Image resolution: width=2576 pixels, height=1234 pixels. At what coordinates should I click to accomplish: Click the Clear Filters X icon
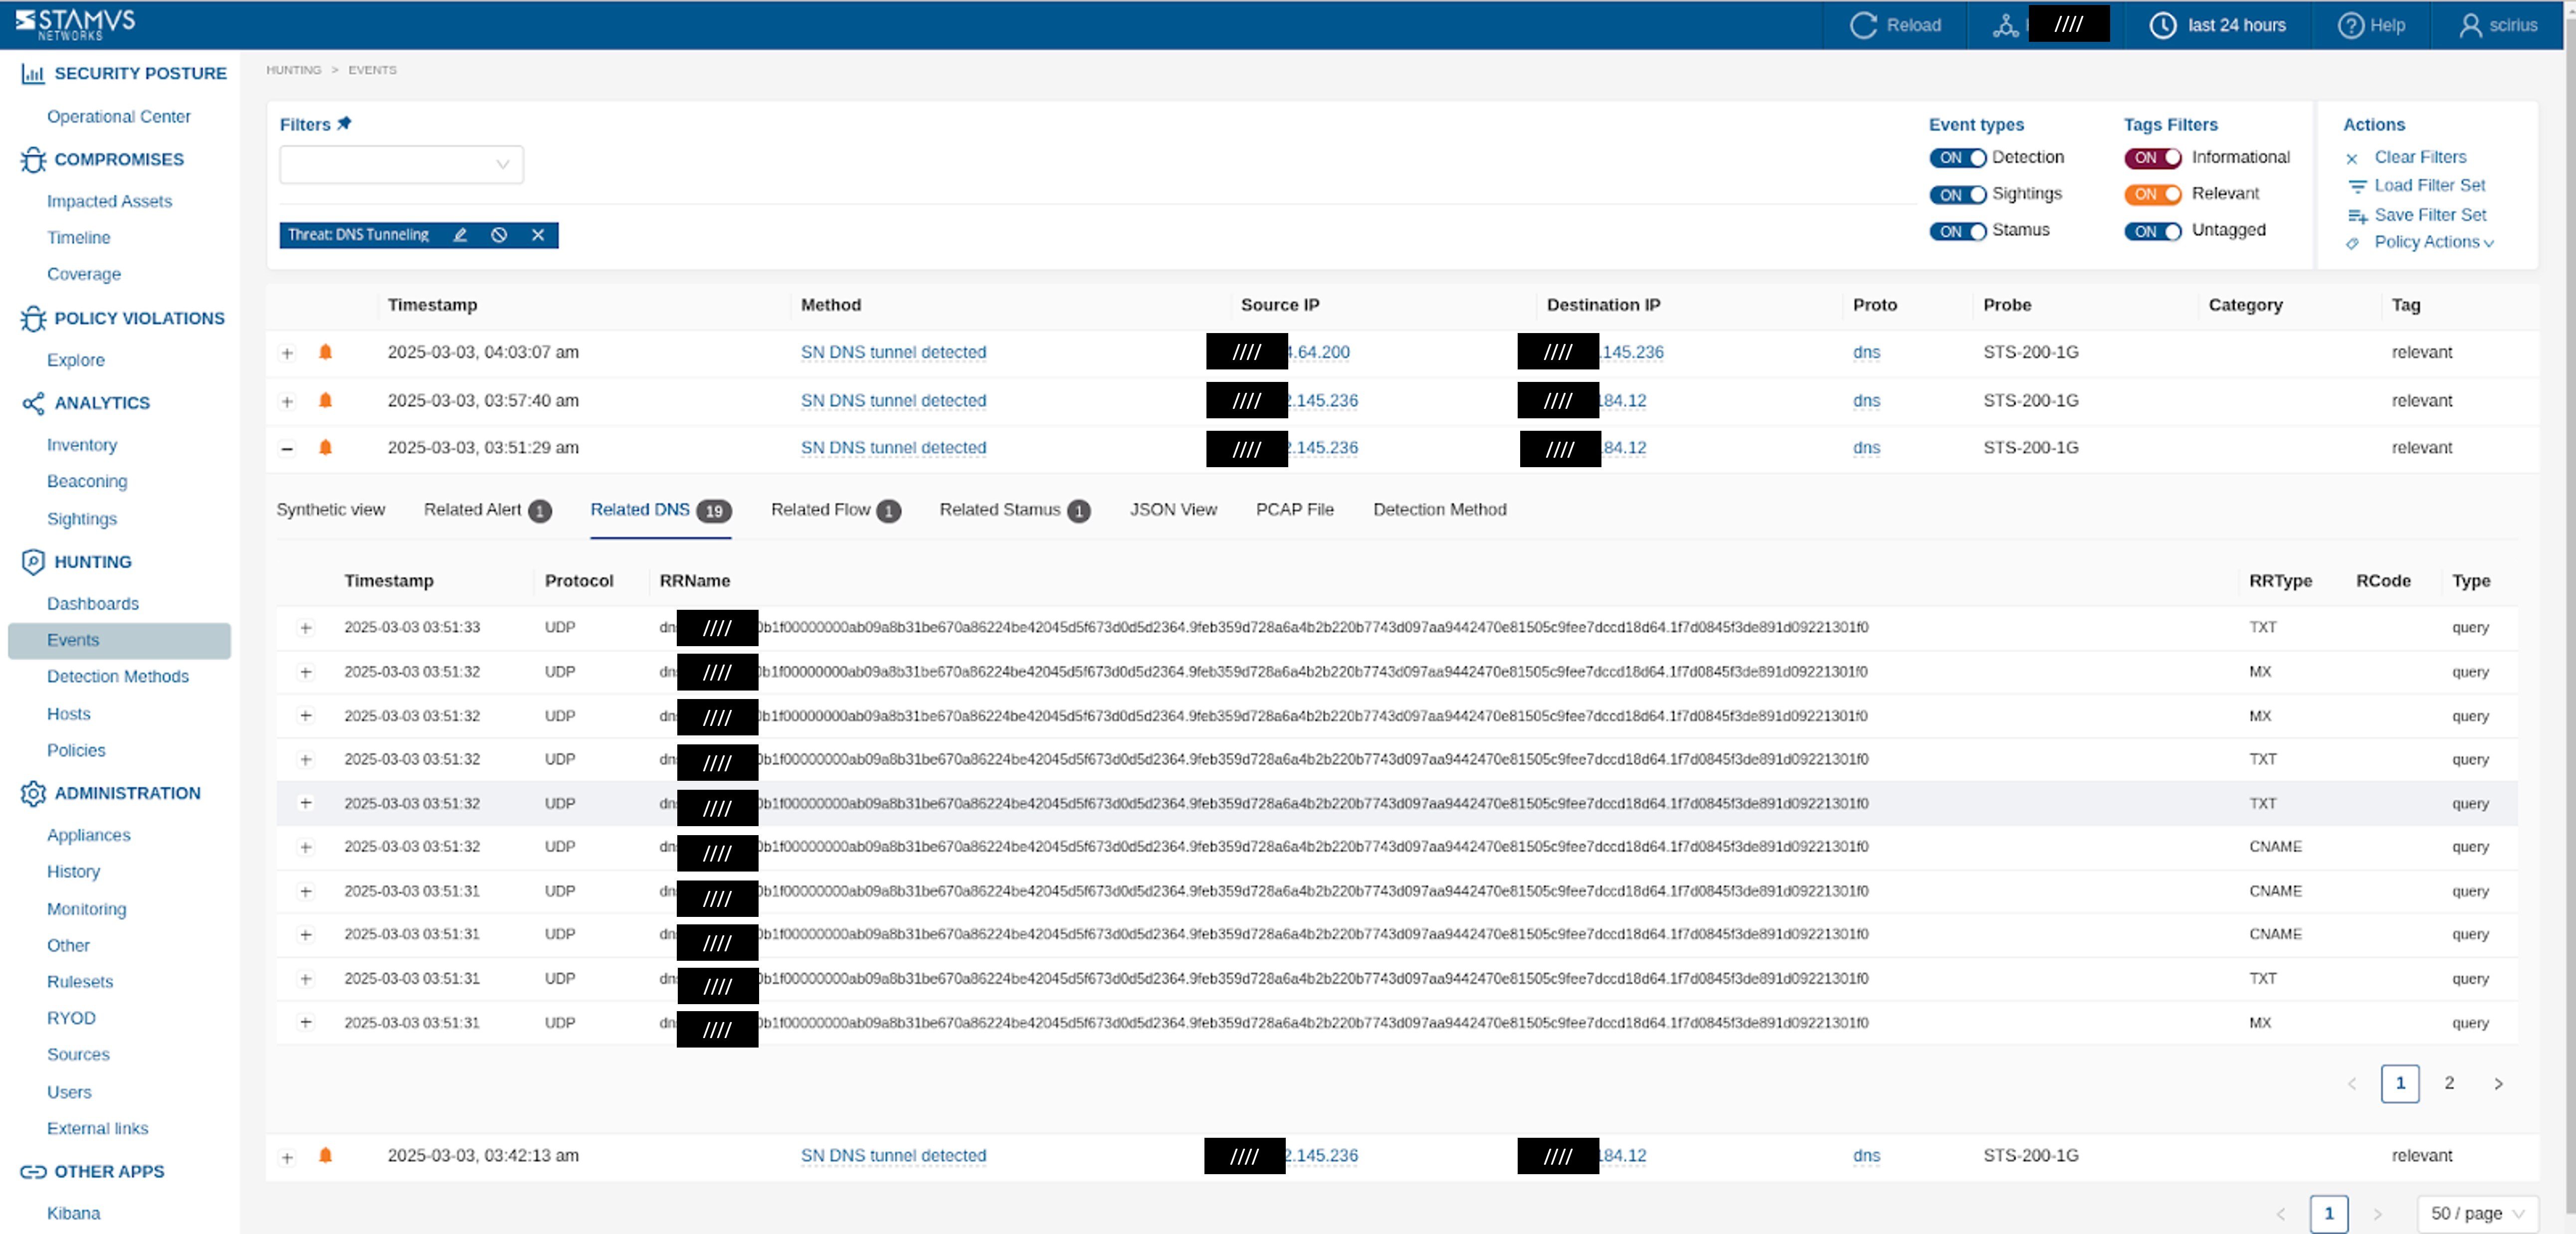[x=2352, y=158]
